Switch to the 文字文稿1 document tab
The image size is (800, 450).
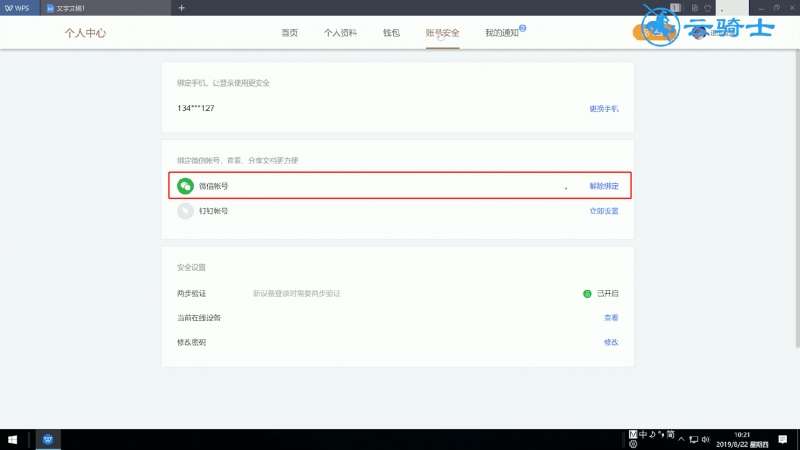(106, 8)
